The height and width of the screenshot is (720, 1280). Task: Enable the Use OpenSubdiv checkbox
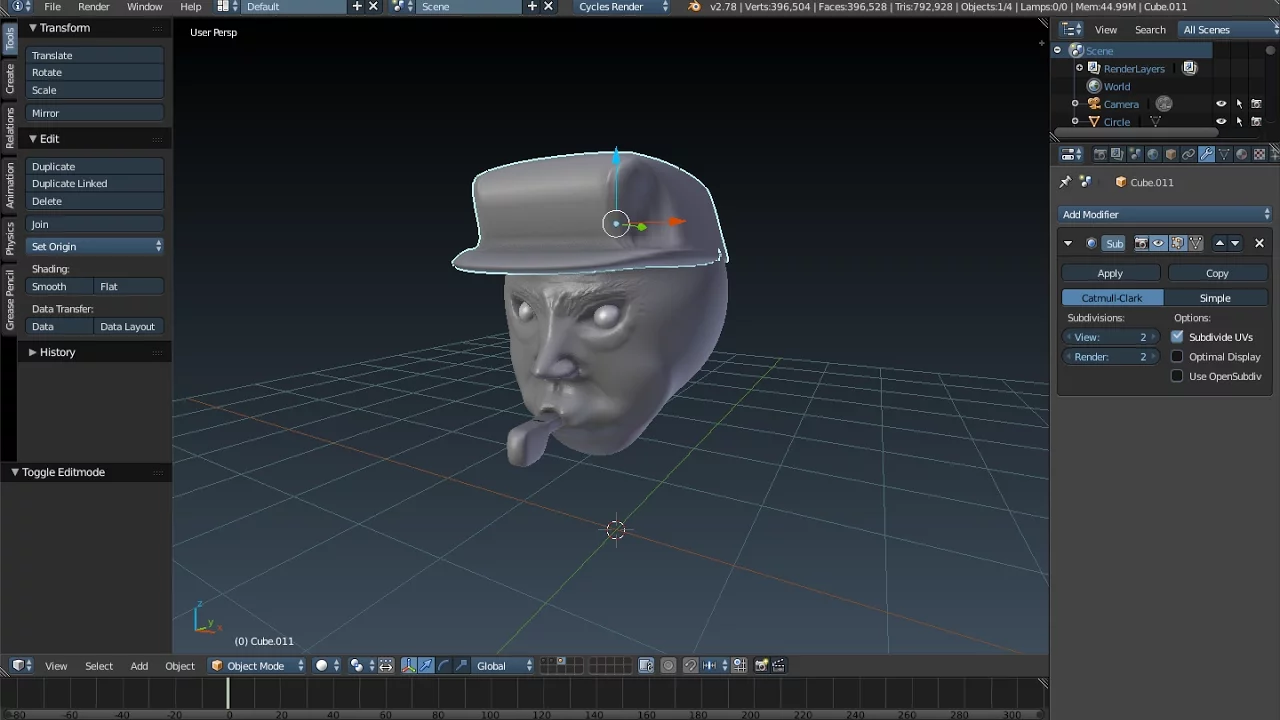point(1177,376)
